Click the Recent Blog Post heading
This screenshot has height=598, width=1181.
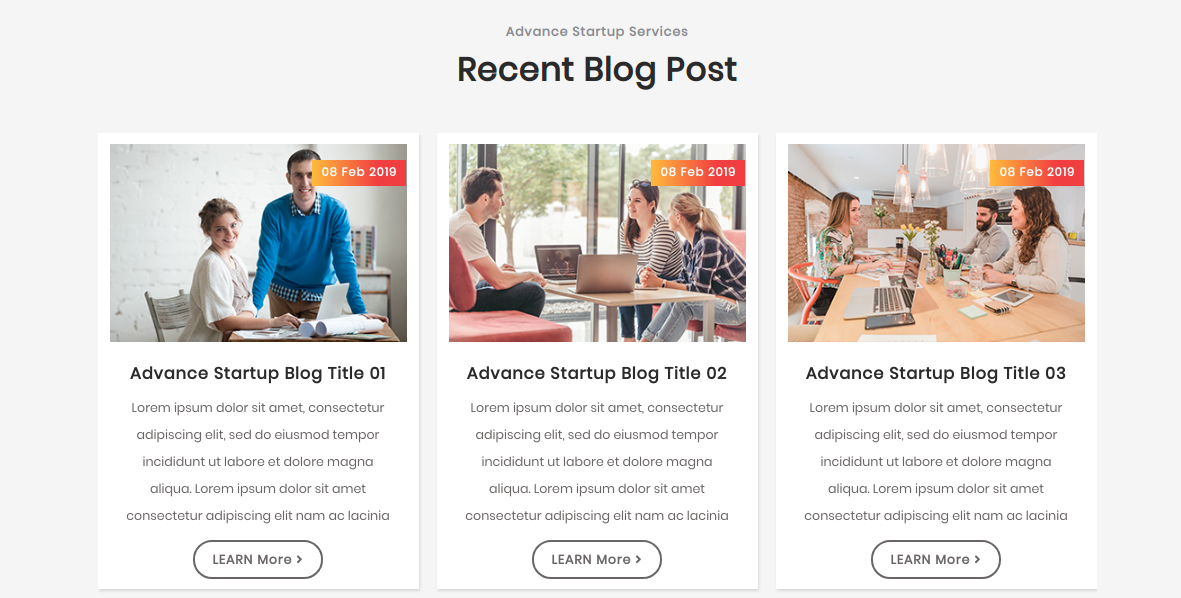click(597, 69)
